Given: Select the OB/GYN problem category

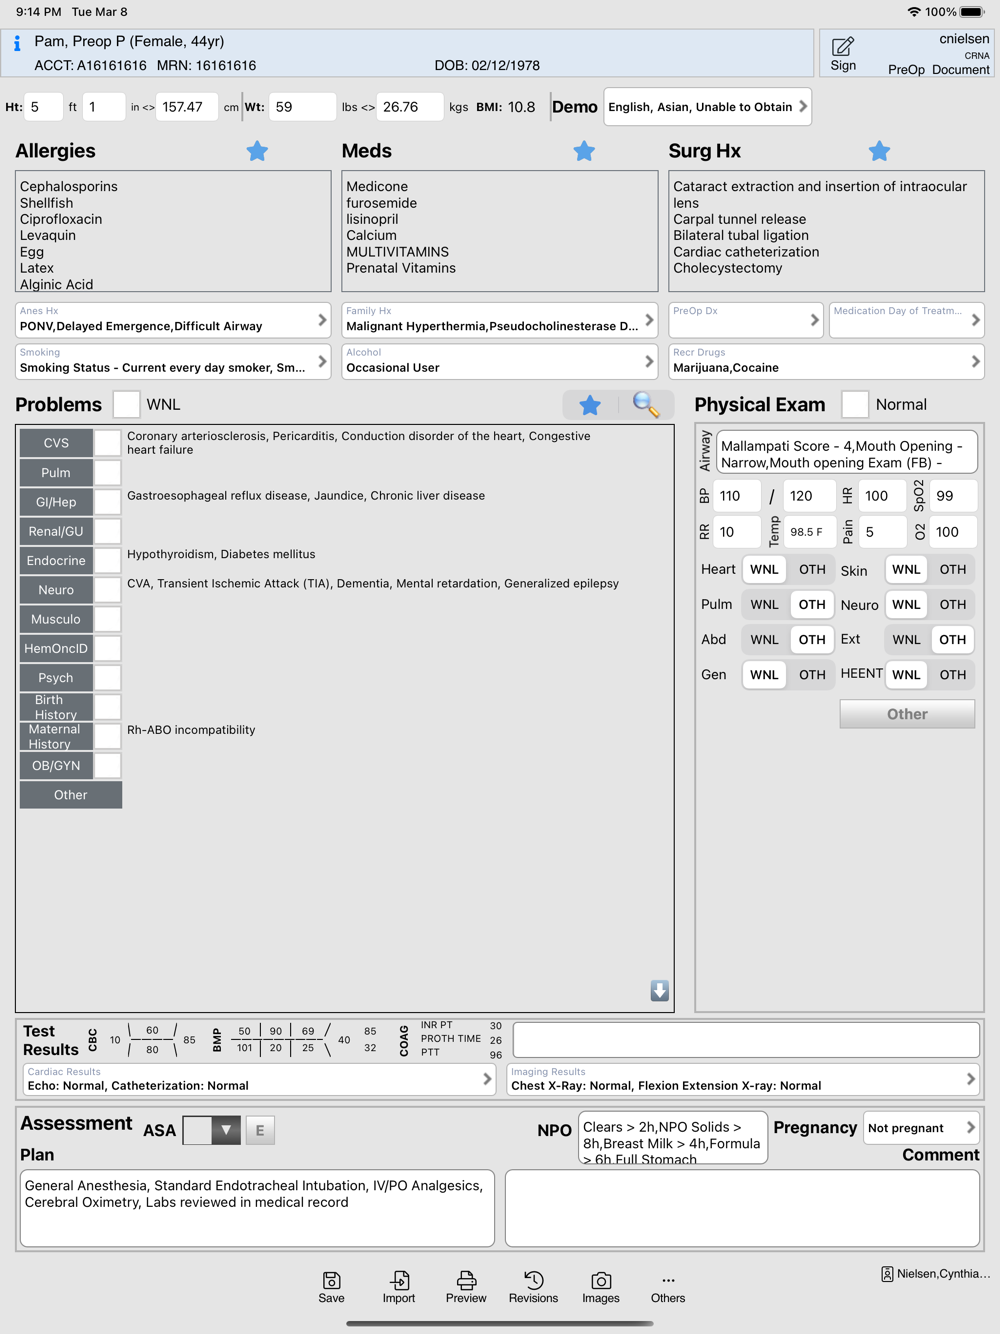Looking at the screenshot, I should tap(56, 765).
